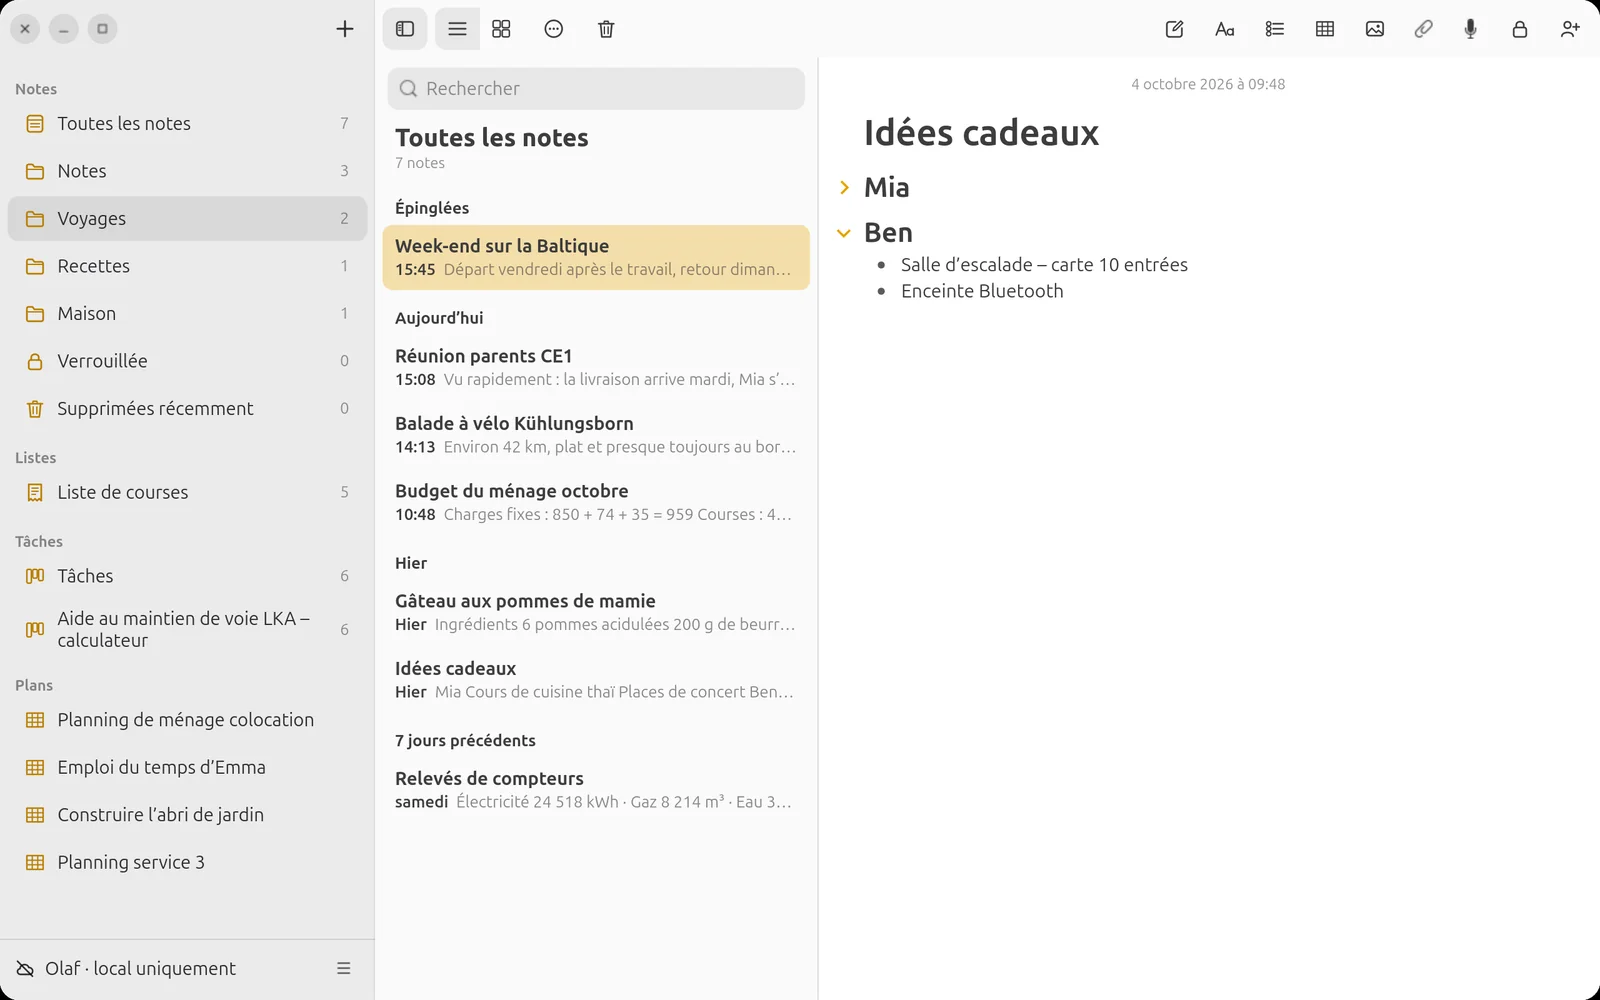The height and width of the screenshot is (1000, 1600).
Task: Share note with add-person icon
Action: [1570, 29]
